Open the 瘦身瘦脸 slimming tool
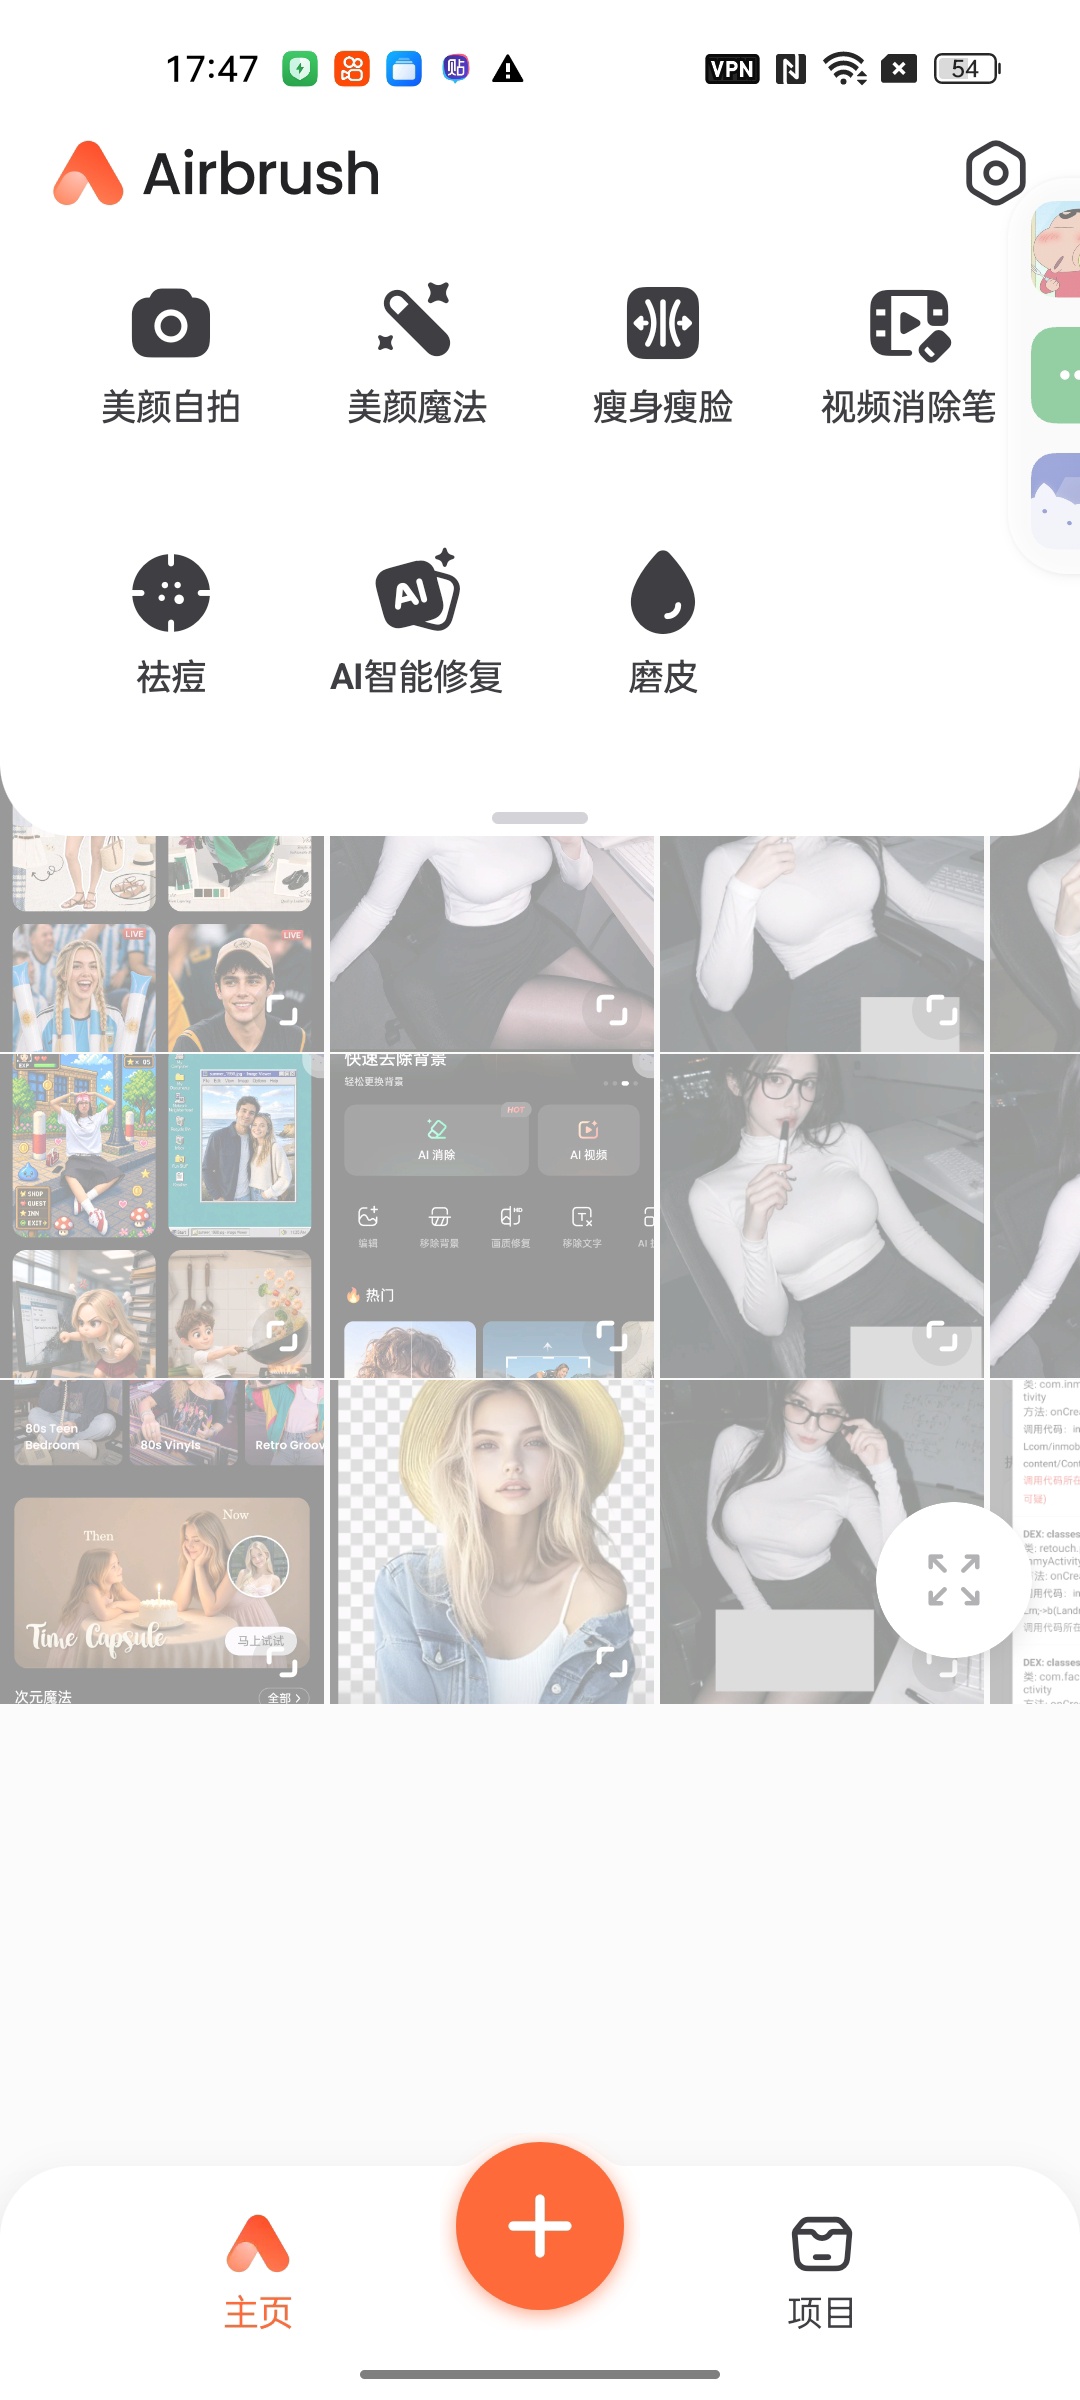This screenshot has width=1080, height=2400. pos(663,357)
